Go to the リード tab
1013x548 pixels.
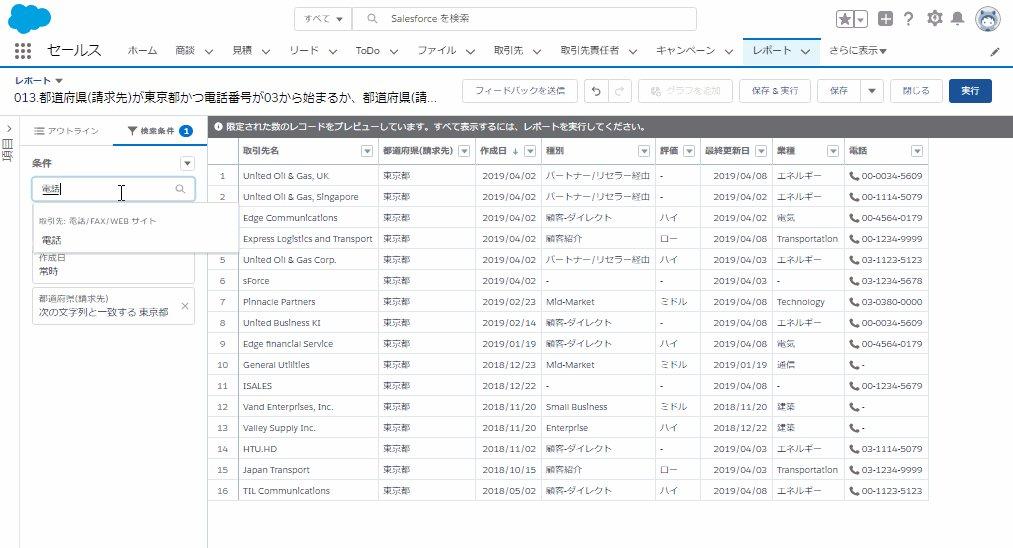click(304, 50)
